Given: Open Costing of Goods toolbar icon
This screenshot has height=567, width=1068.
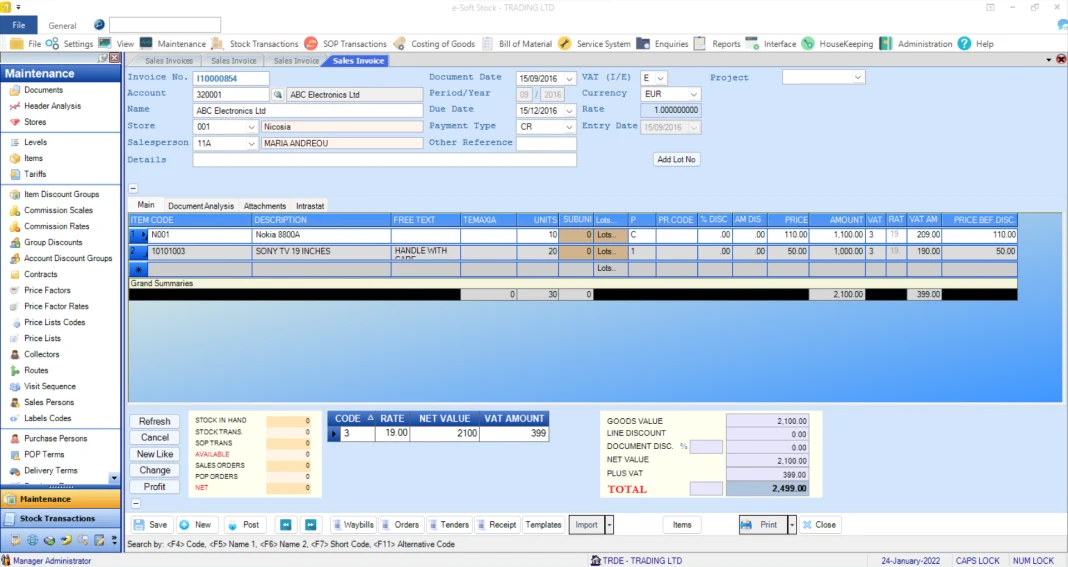Looking at the screenshot, I should click(x=399, y=44).
